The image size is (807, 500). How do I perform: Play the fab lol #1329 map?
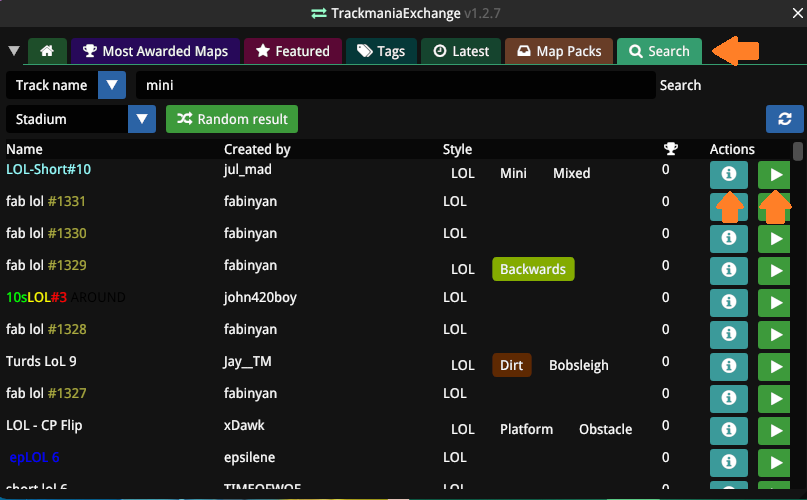[774, 271]
